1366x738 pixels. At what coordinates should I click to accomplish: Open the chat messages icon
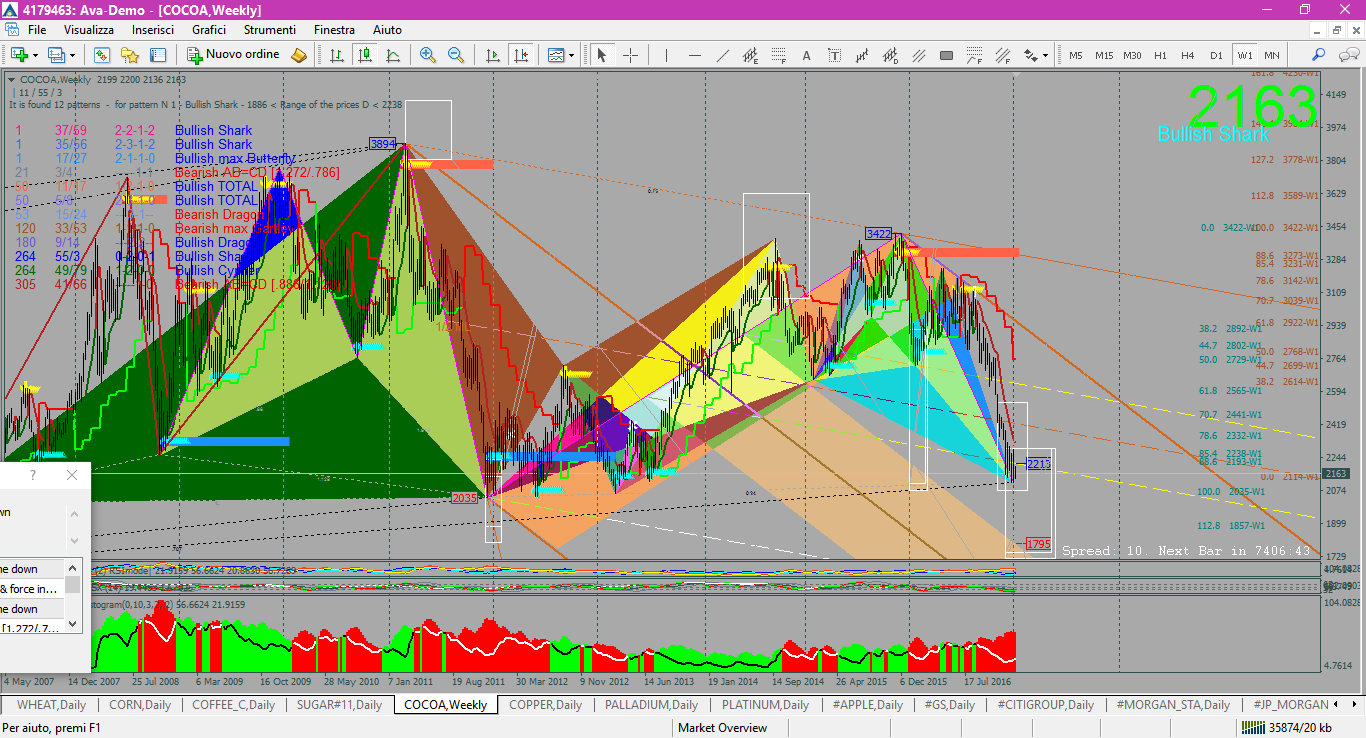pos(1346,55)
